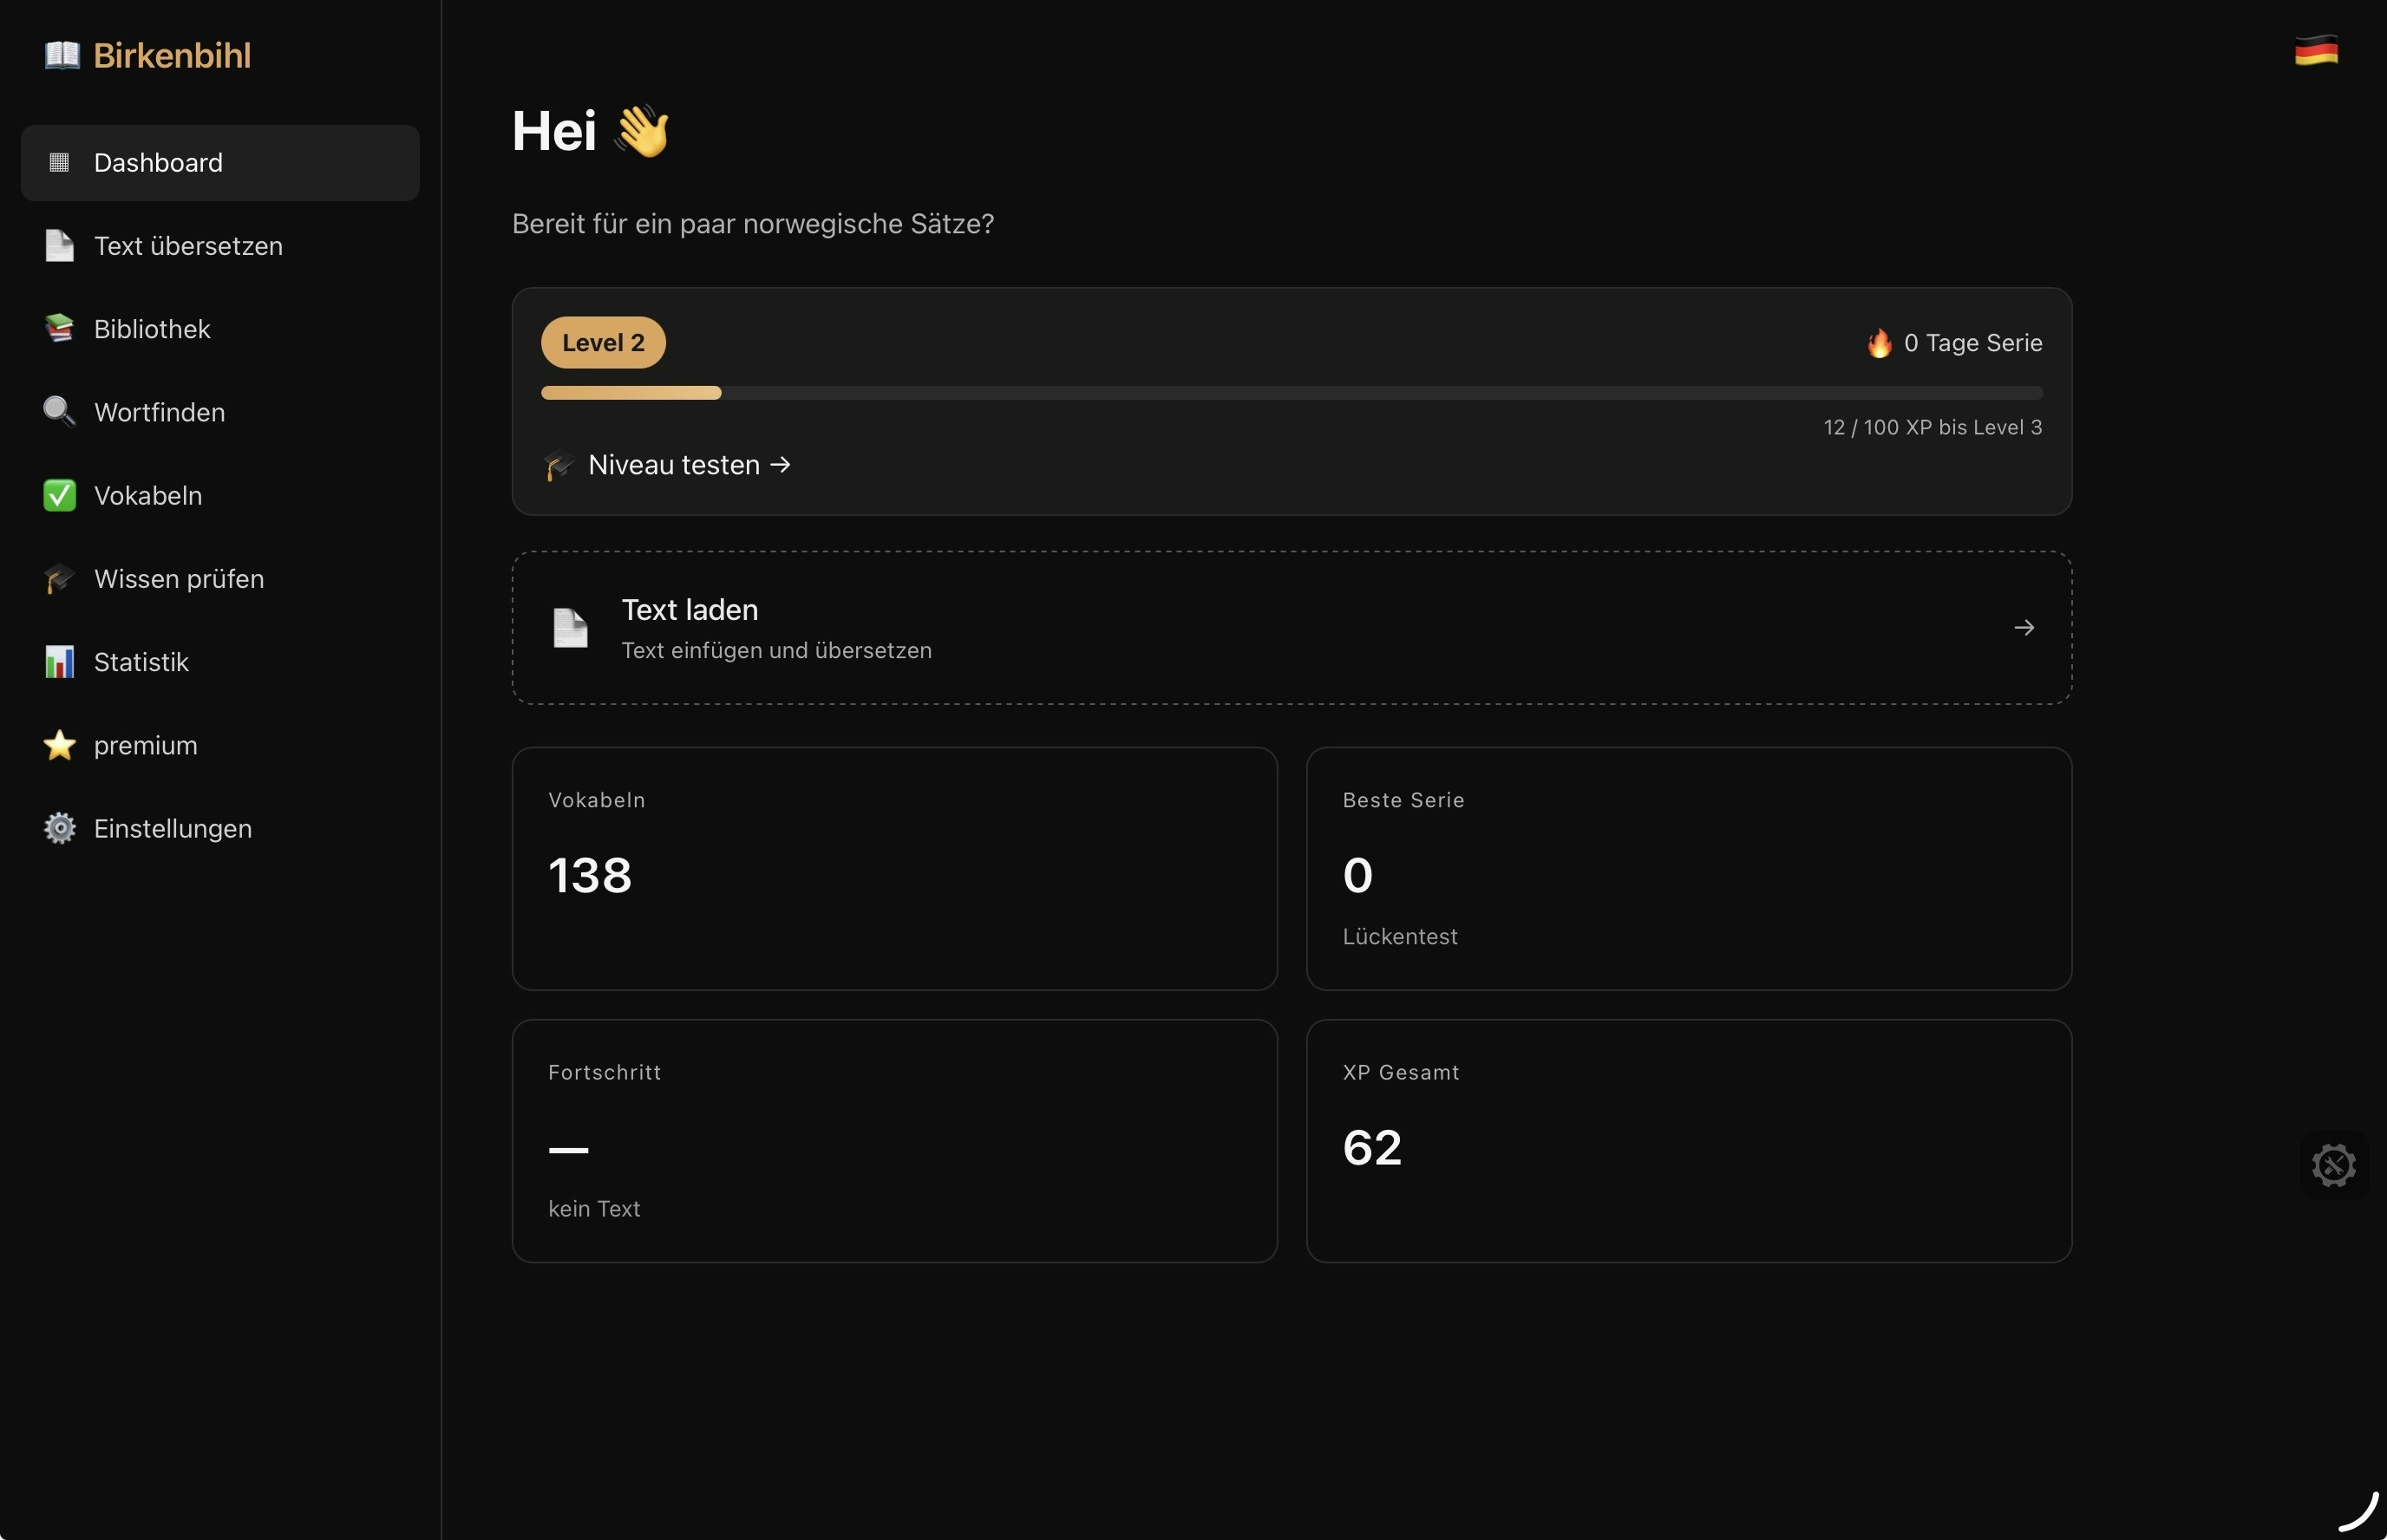Click Bereit für ein paar norwegische Sätze text
The height and width of the screenshot is (1540, 2387).
pos(753,224)
